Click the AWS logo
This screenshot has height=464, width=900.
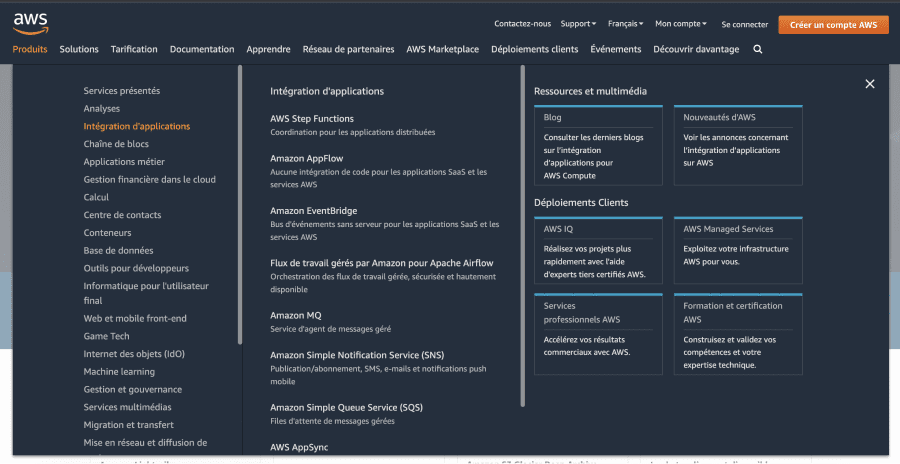point(31,24)
